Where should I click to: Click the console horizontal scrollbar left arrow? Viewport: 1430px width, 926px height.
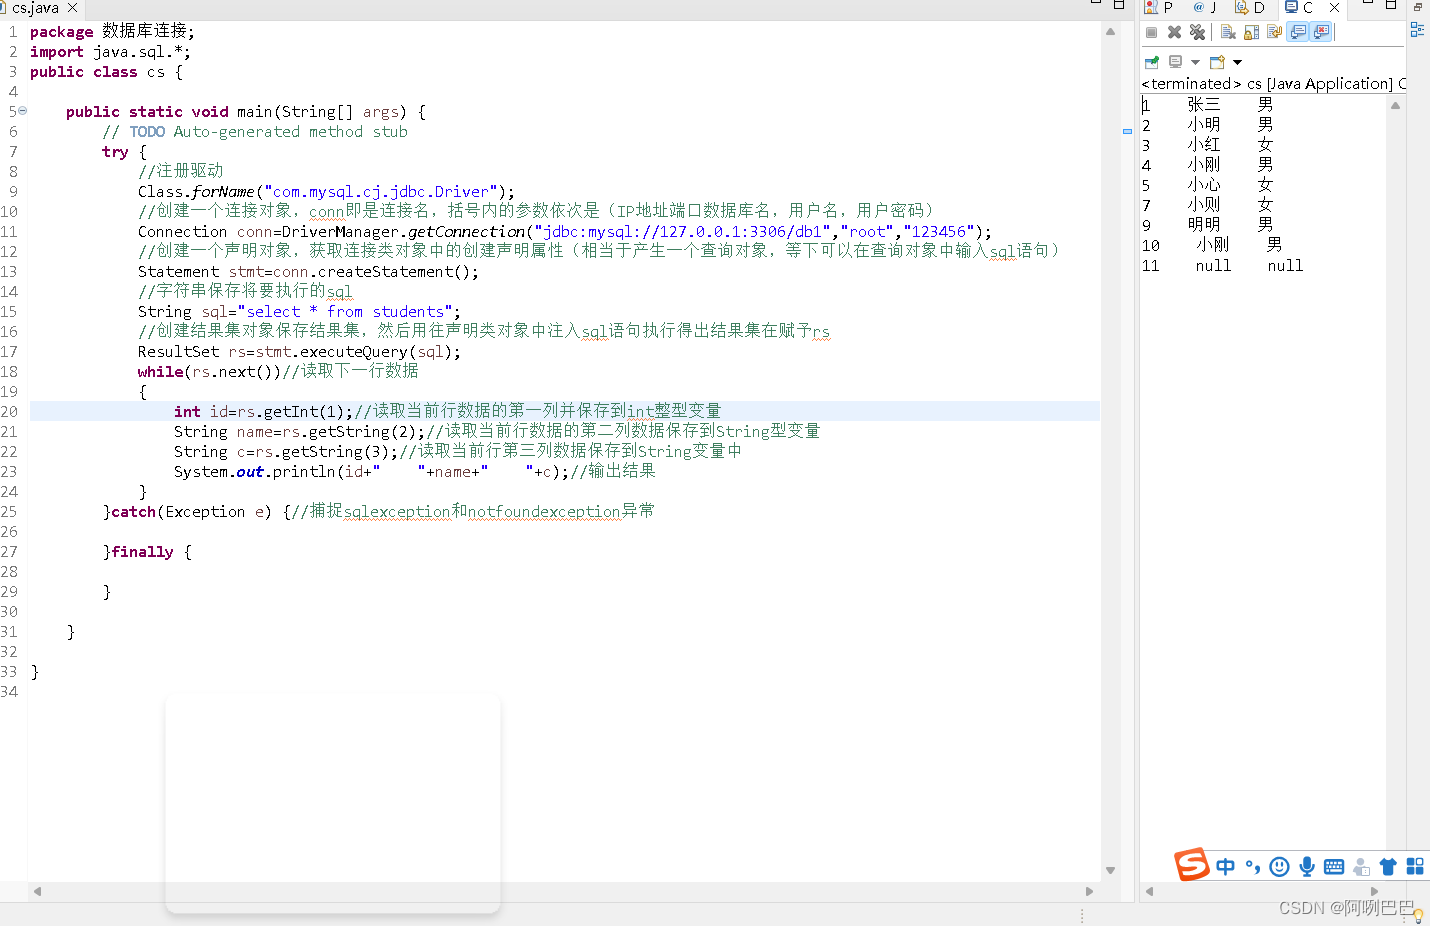pyautogui.click(x=1149, y=891)
